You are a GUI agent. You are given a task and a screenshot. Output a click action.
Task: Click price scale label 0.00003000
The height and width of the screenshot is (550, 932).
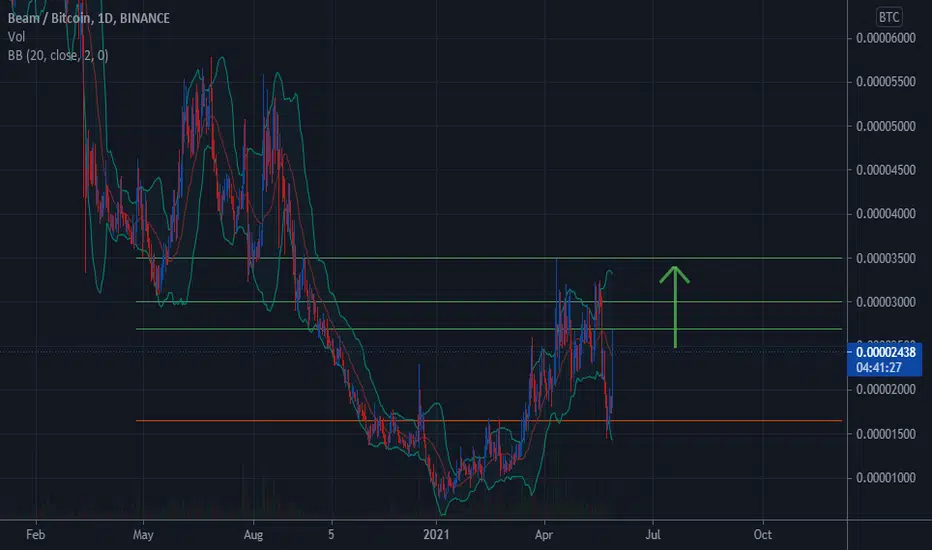point(886,302)
